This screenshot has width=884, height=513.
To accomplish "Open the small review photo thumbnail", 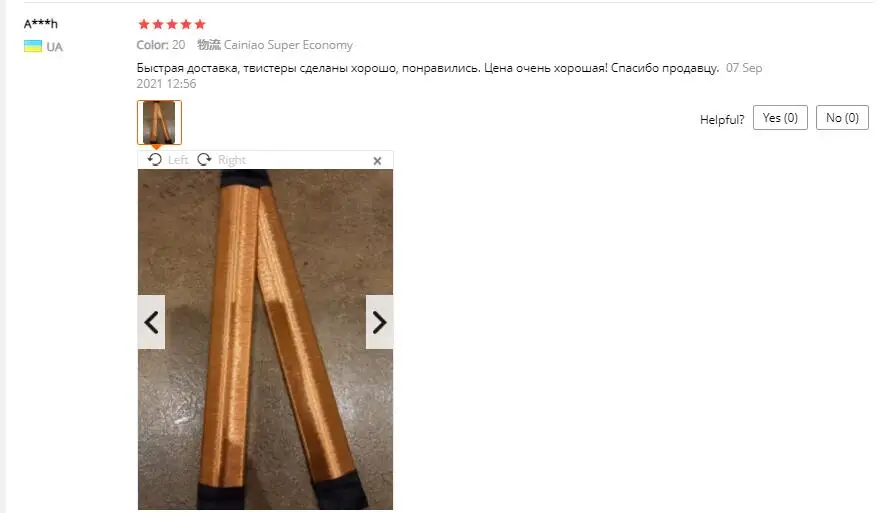I will tap(159, 122).
